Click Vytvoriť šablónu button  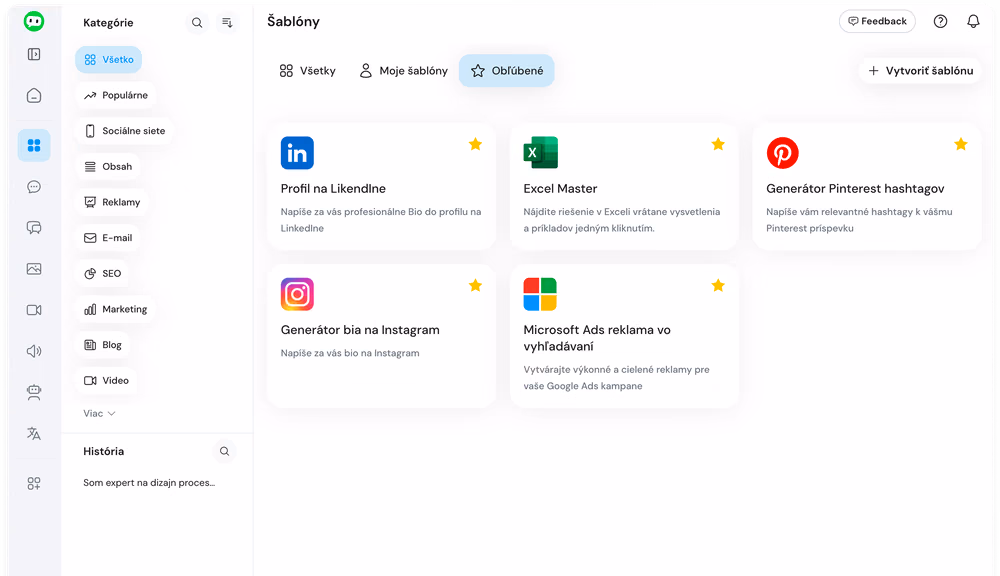pos(920,71)
